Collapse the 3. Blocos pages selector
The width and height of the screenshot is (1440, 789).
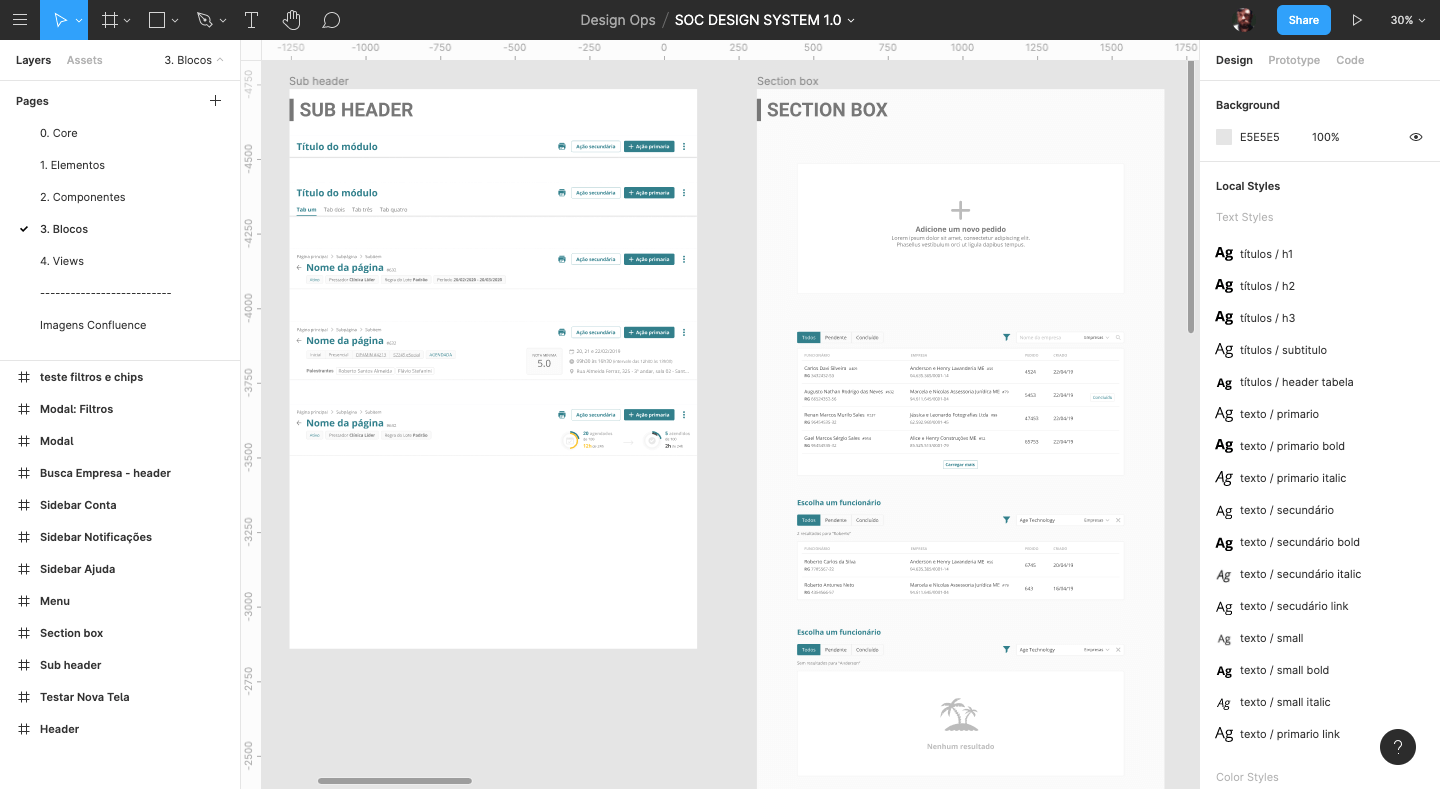click(194, 60)
